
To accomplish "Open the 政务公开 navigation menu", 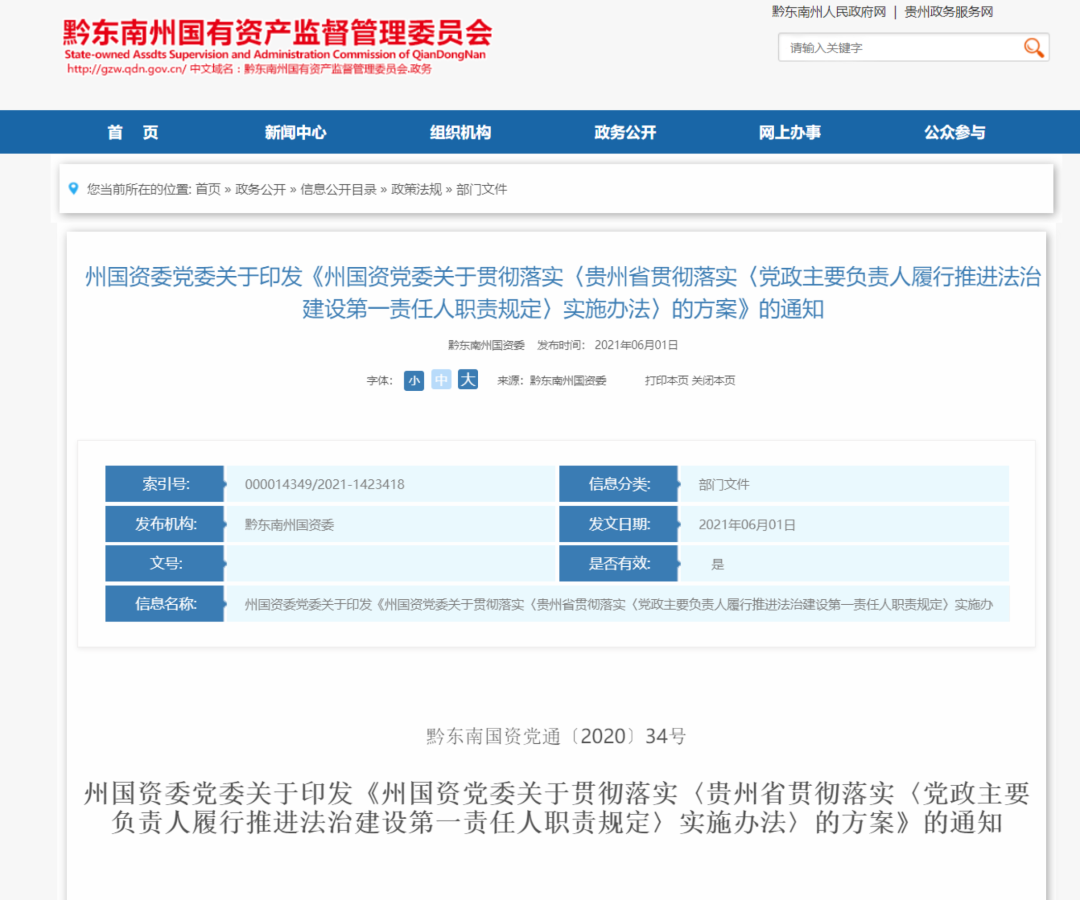I will (625, 132).
